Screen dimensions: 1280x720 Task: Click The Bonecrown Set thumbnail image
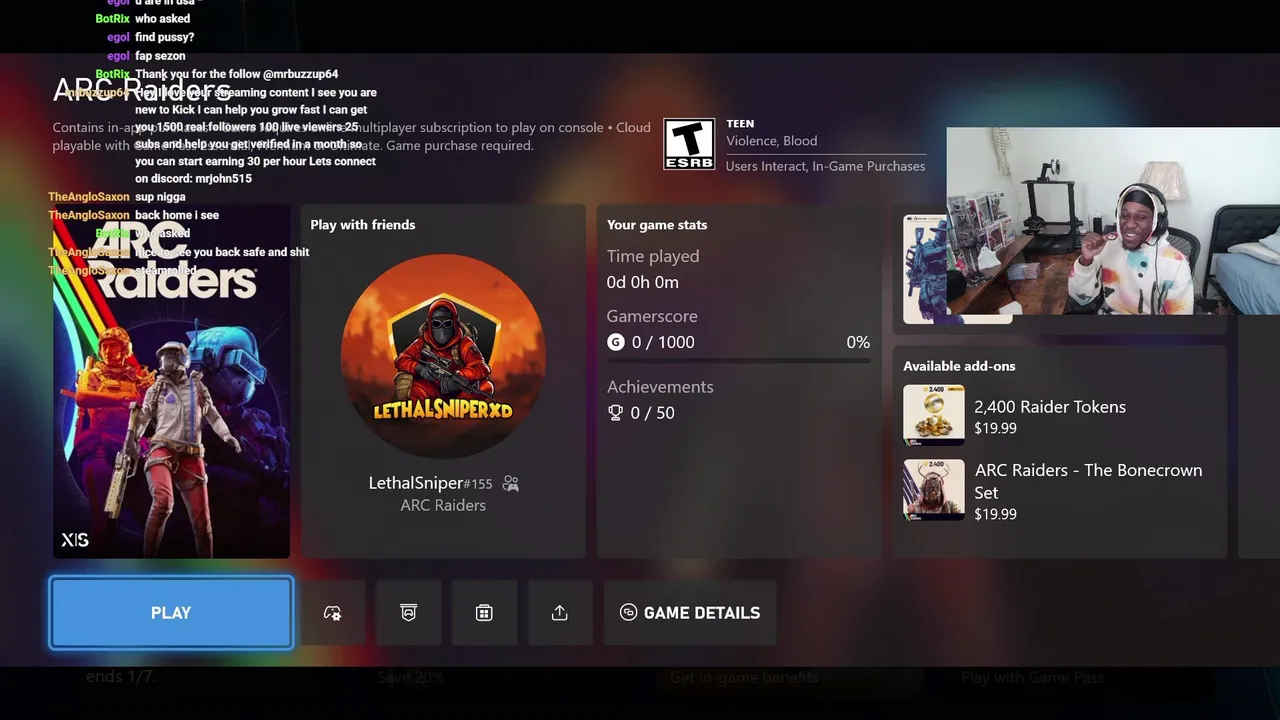click(x=934, y=490)
